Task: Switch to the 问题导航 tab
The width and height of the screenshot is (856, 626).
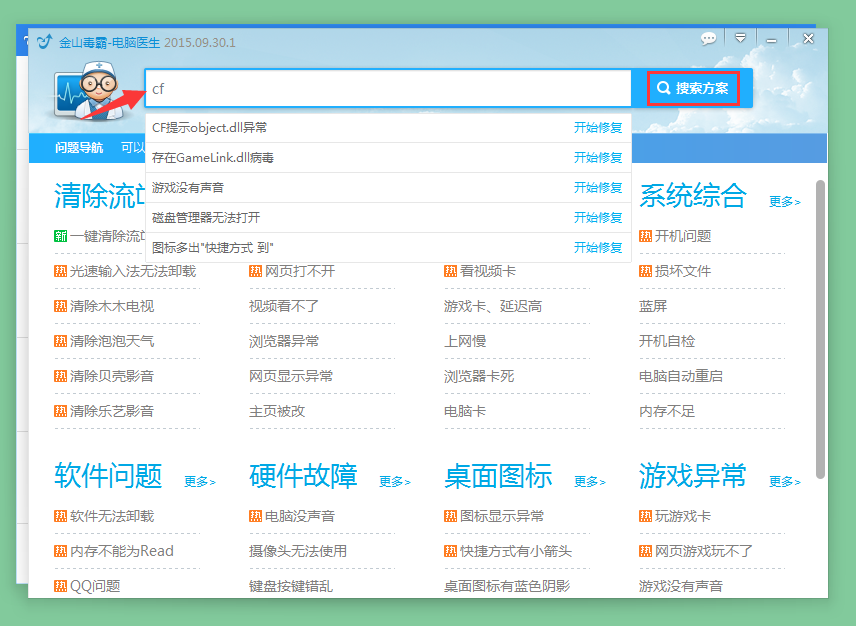Action: (x=79, y=147)
